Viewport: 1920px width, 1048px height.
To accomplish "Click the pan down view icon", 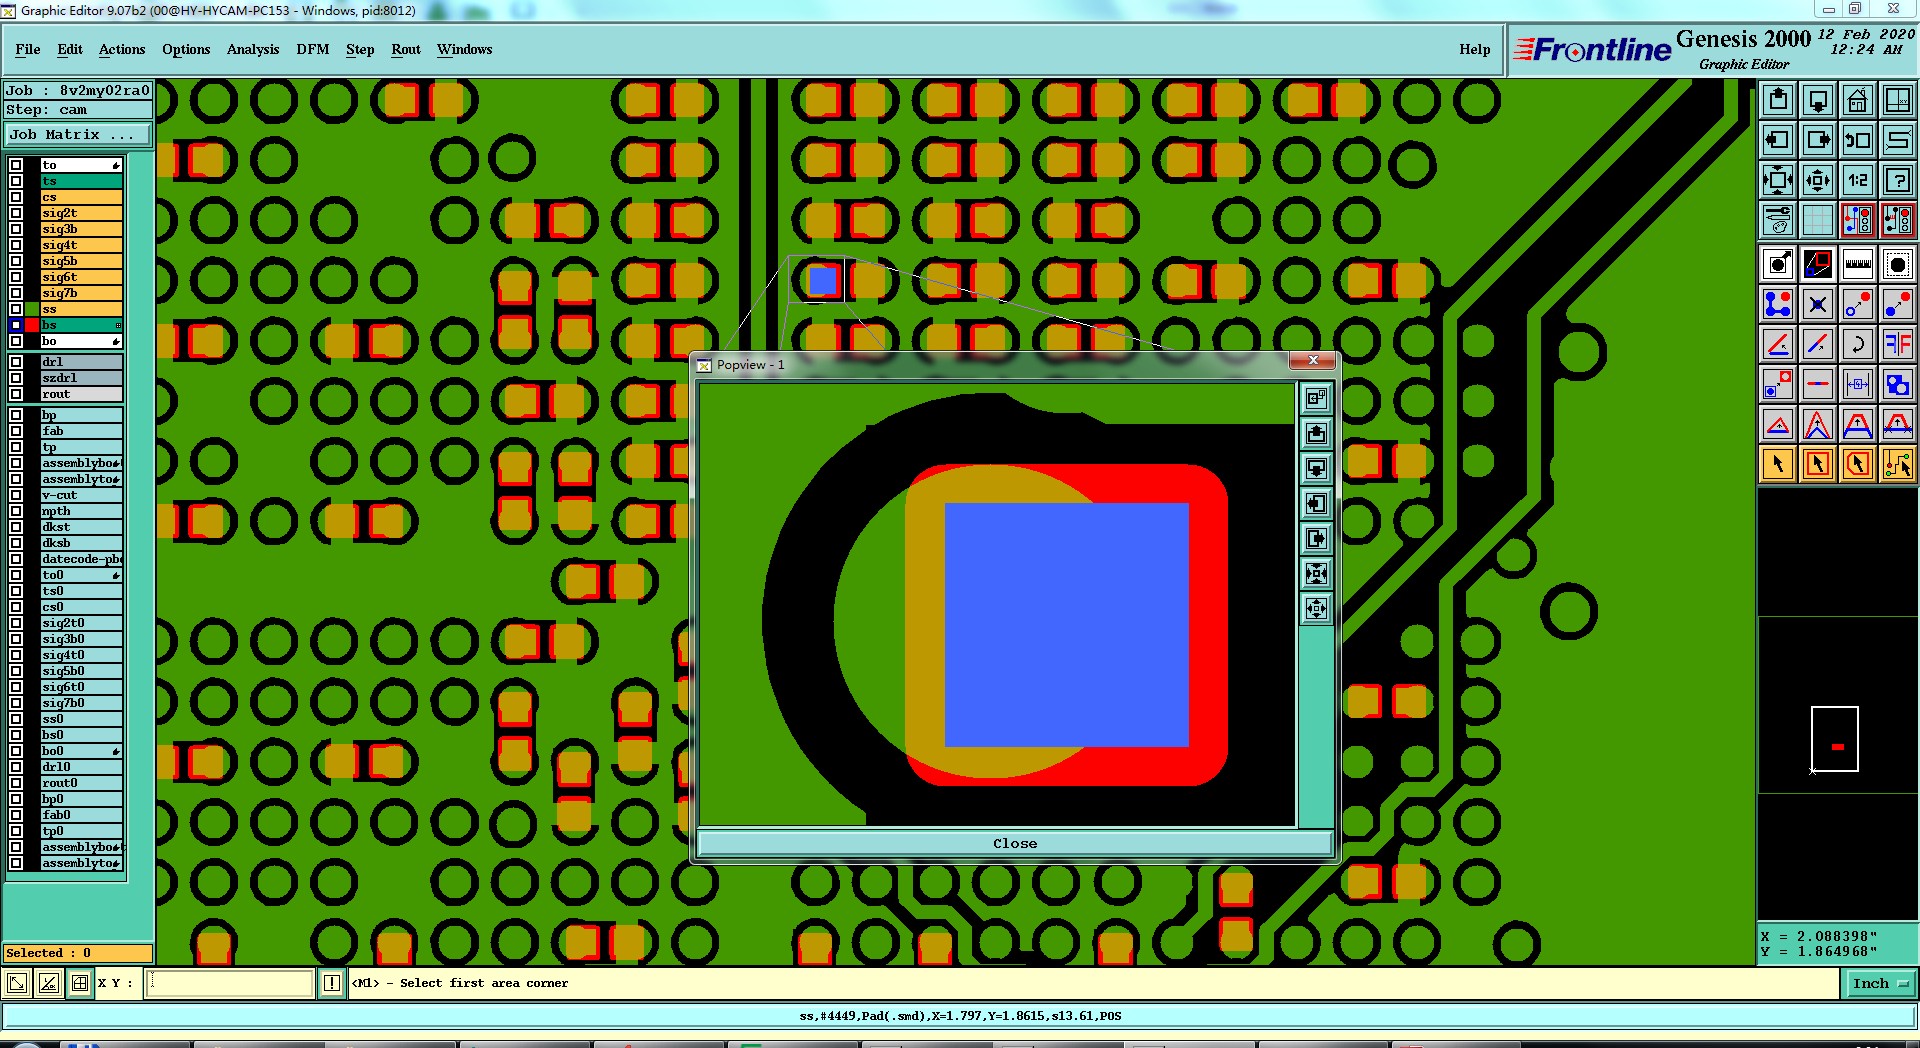I will [1818, 100].
